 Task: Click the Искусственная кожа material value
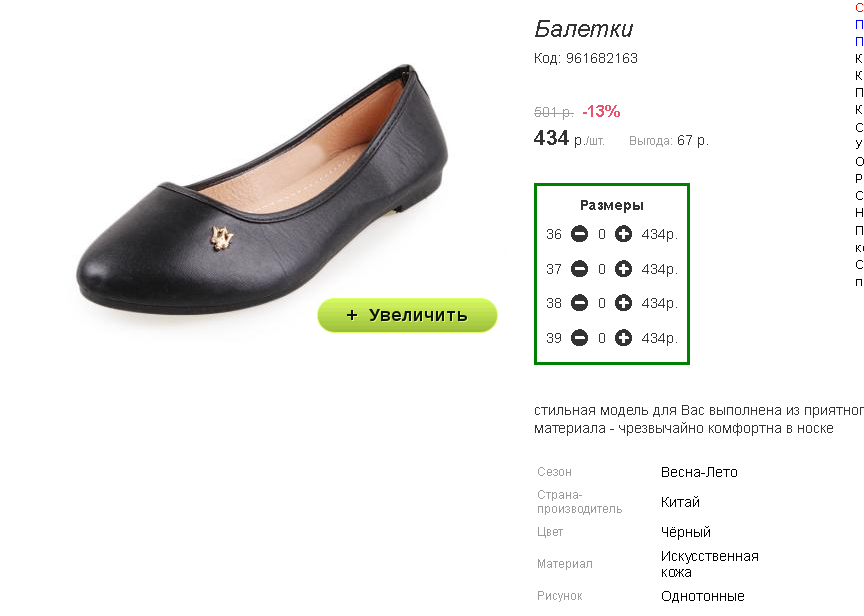710,564
